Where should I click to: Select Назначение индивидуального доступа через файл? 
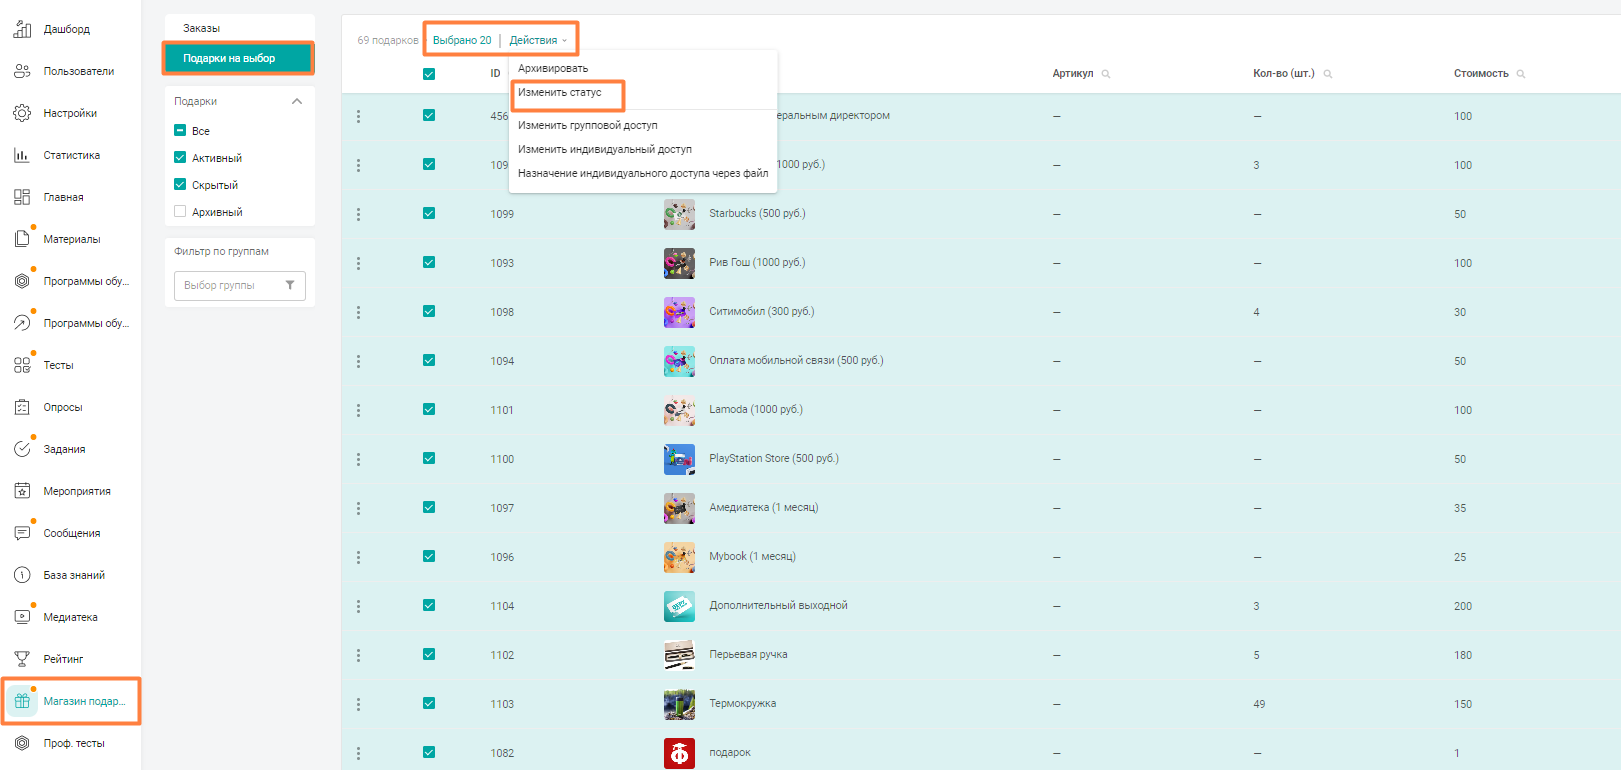click(x=643, y=173)
